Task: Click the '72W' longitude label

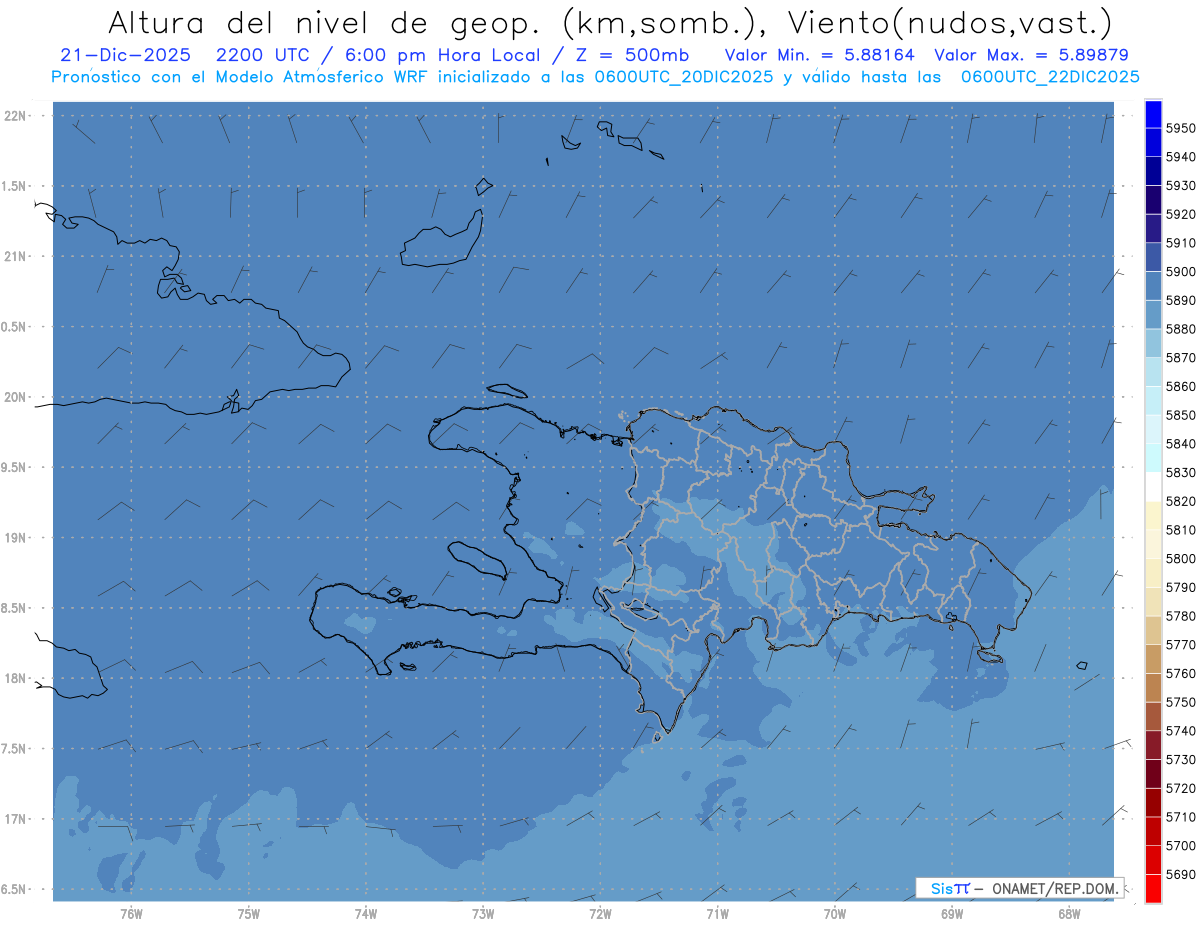Action: 600,913
